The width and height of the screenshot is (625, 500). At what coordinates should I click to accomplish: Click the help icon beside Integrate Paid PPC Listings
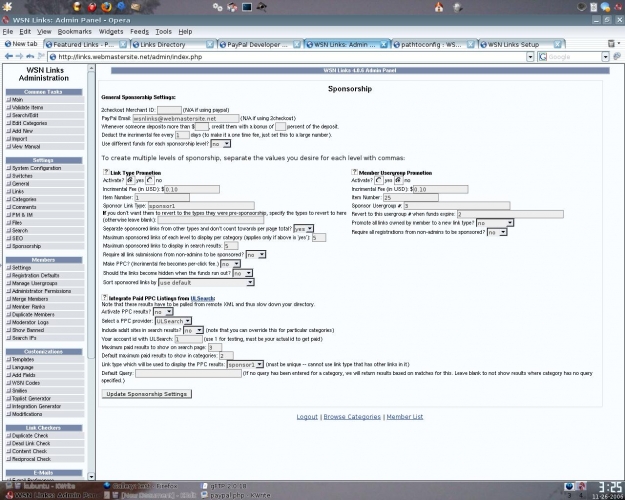(105, 298)
